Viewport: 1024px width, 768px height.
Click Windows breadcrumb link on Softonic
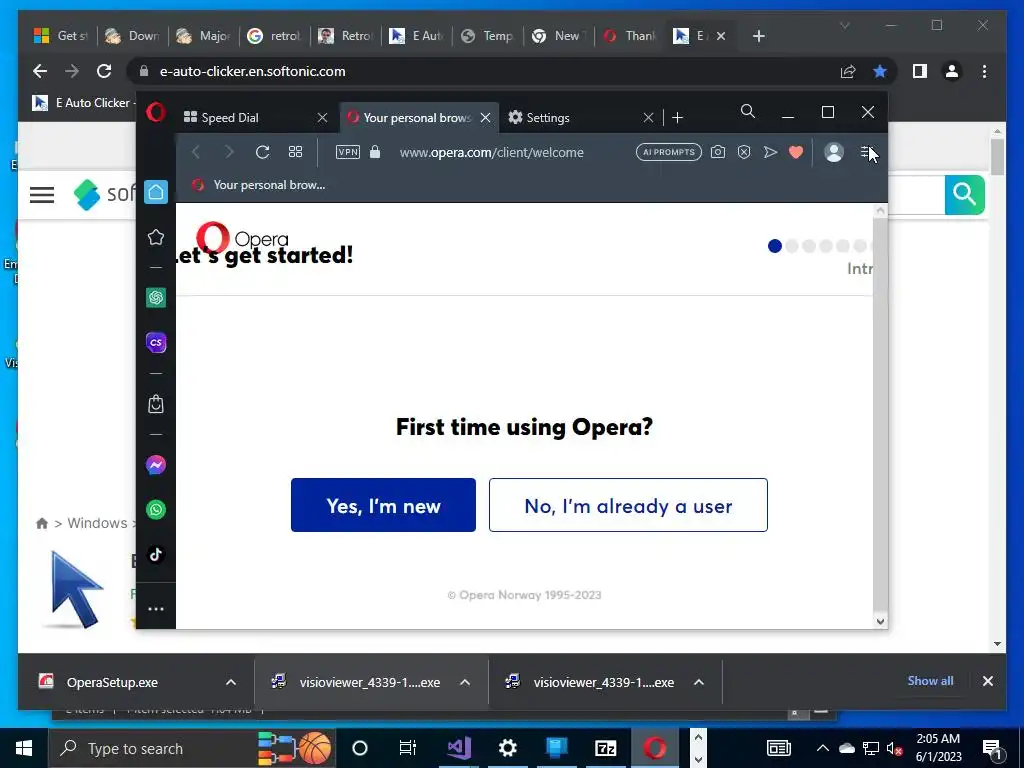tap(97, 523)
